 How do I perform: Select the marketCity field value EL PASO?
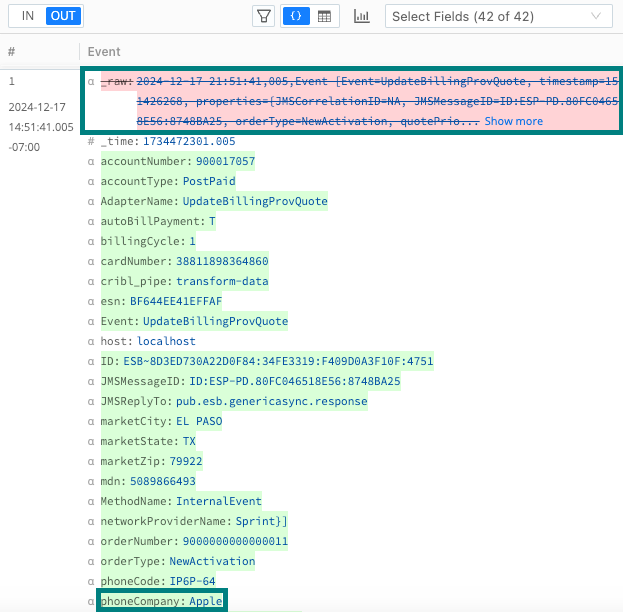[x=198, y=421]
